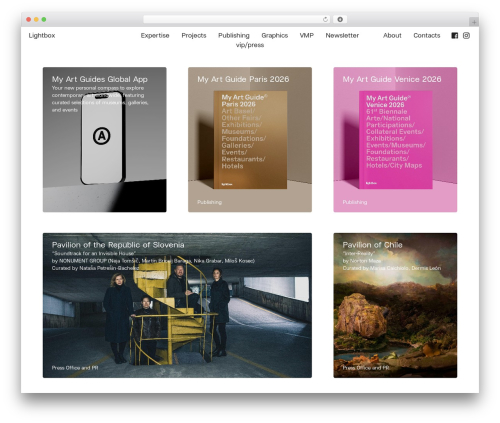Click Publishing label on Venice 2026 card
Image resolution: width=500 pixels, height=423 pixels.
click(355, 202)
